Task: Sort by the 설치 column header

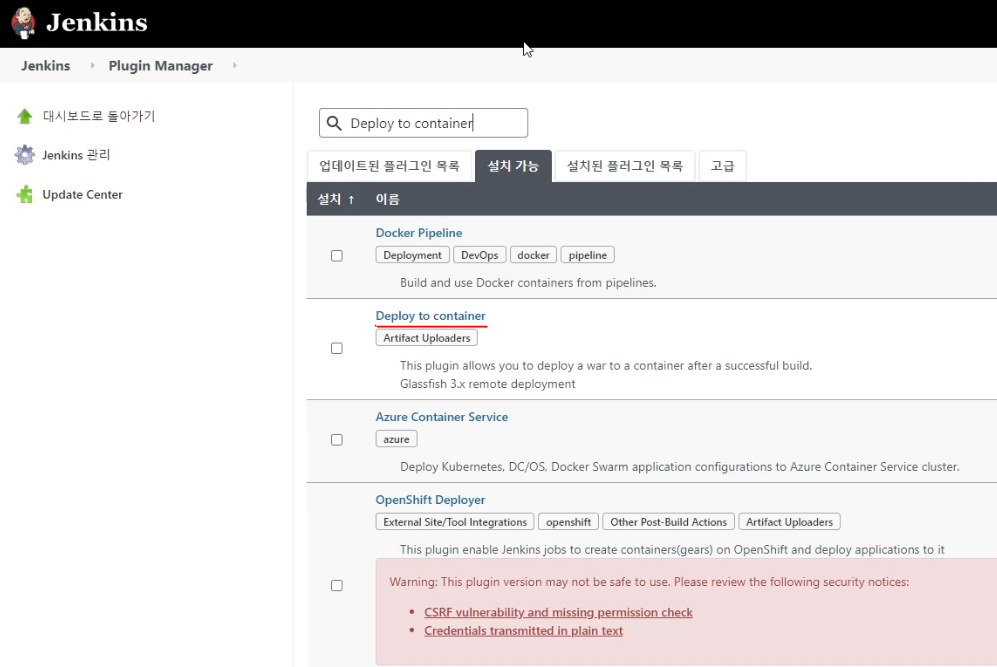Action: (x=336, y=200)
